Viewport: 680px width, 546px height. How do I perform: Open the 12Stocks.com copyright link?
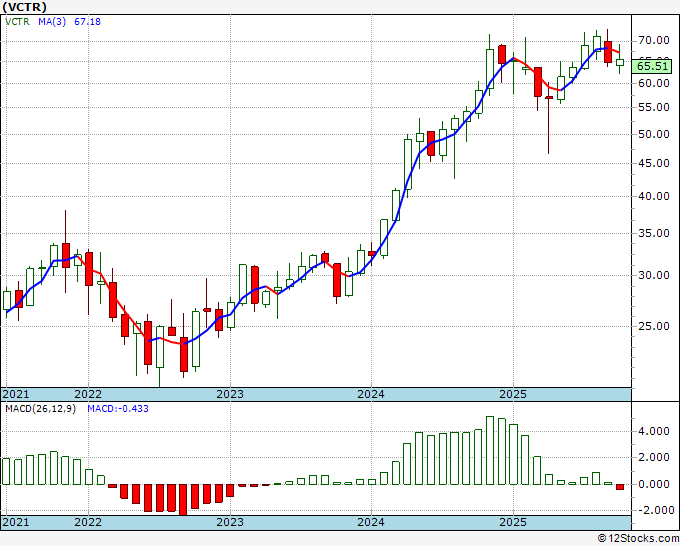coord(638,539)
